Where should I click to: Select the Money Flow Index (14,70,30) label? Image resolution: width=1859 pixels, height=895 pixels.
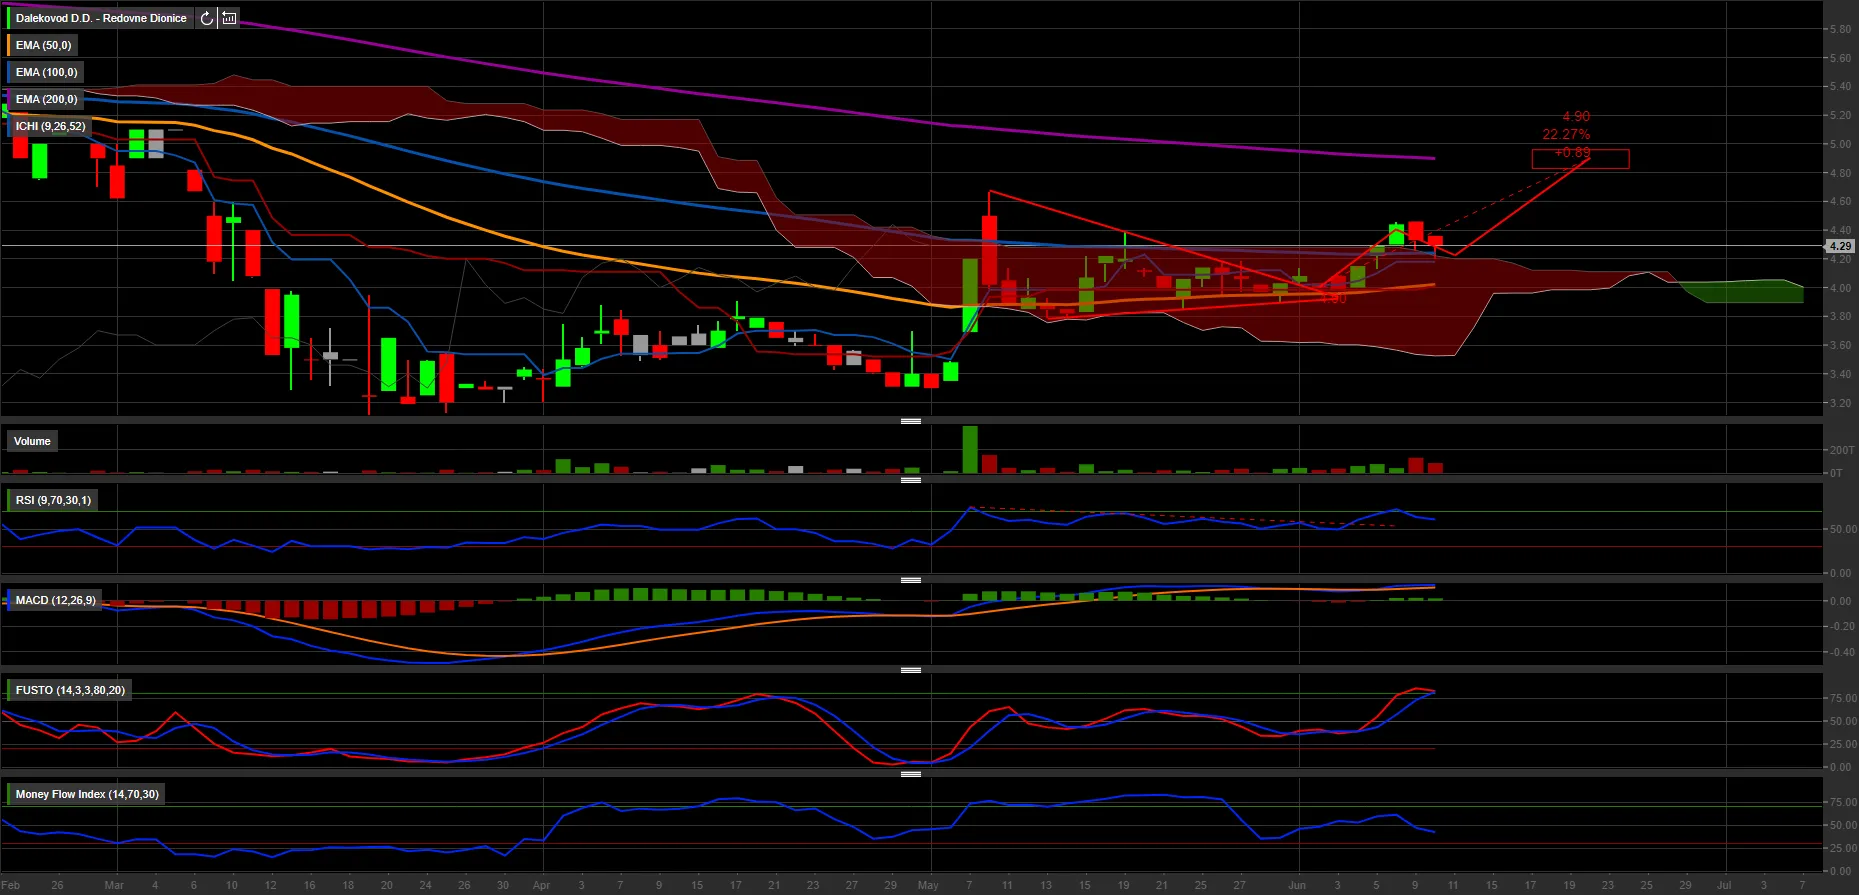click(87, 794)
